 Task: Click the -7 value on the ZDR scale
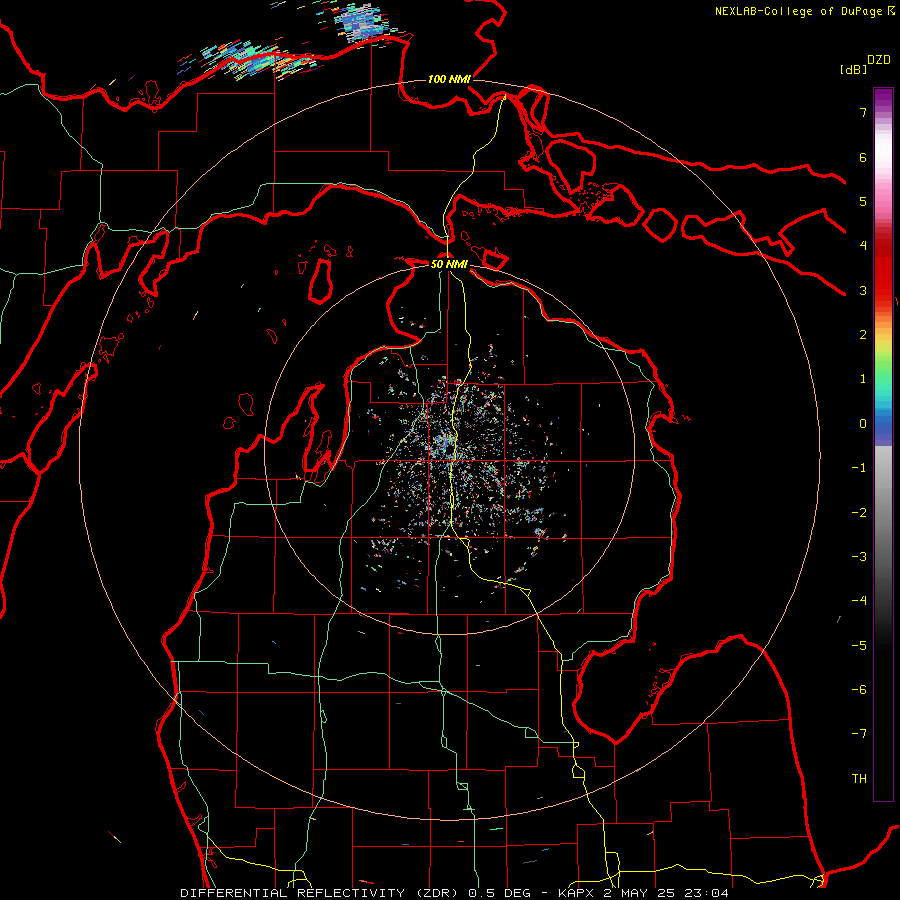(x=859, y=734)
